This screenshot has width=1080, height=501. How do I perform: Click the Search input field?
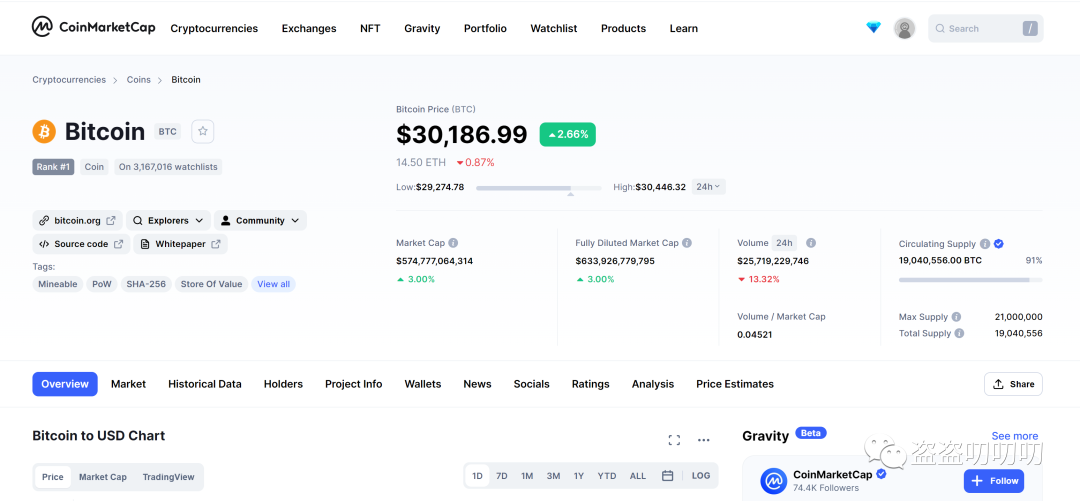point(985,28)
